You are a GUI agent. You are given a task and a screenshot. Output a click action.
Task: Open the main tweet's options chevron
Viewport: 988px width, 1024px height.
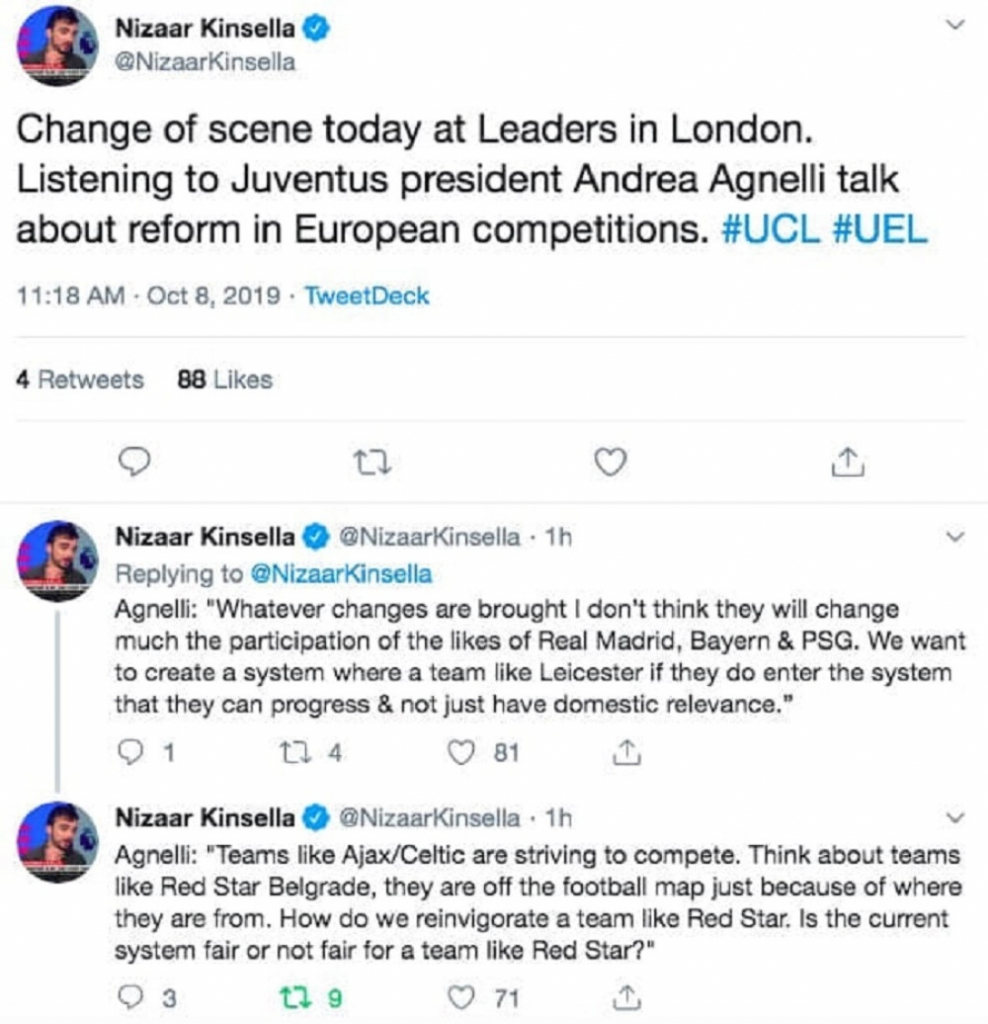point(955,25)
